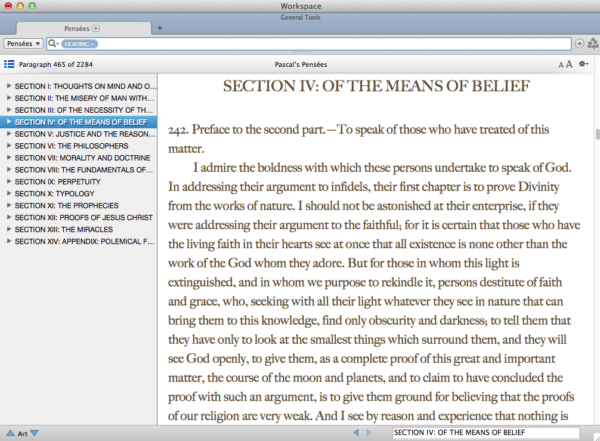Select highlighted Section IV: Means of Belief entry
This screenshot has height=441, width=600.
(78, 122)
